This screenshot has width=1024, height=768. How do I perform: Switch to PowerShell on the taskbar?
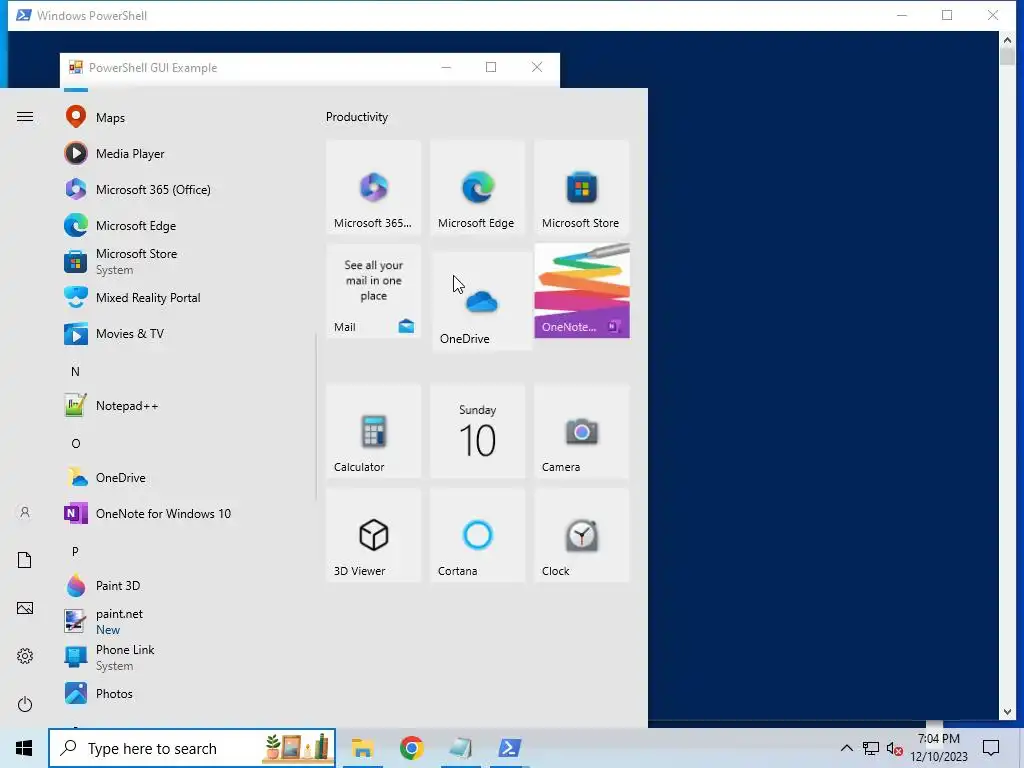coord(509,748)
